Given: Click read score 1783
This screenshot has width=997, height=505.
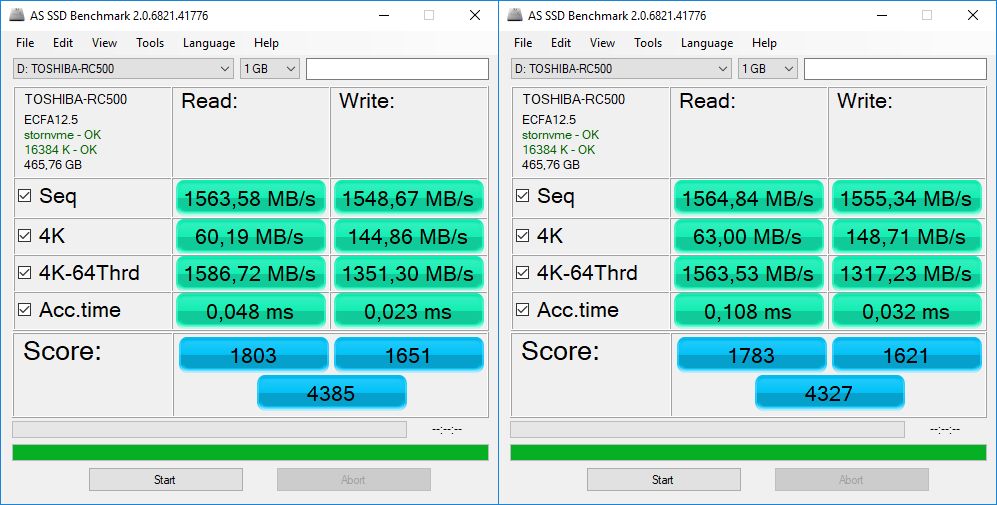Looking at the screenshot, I should (x=752, y=354).
